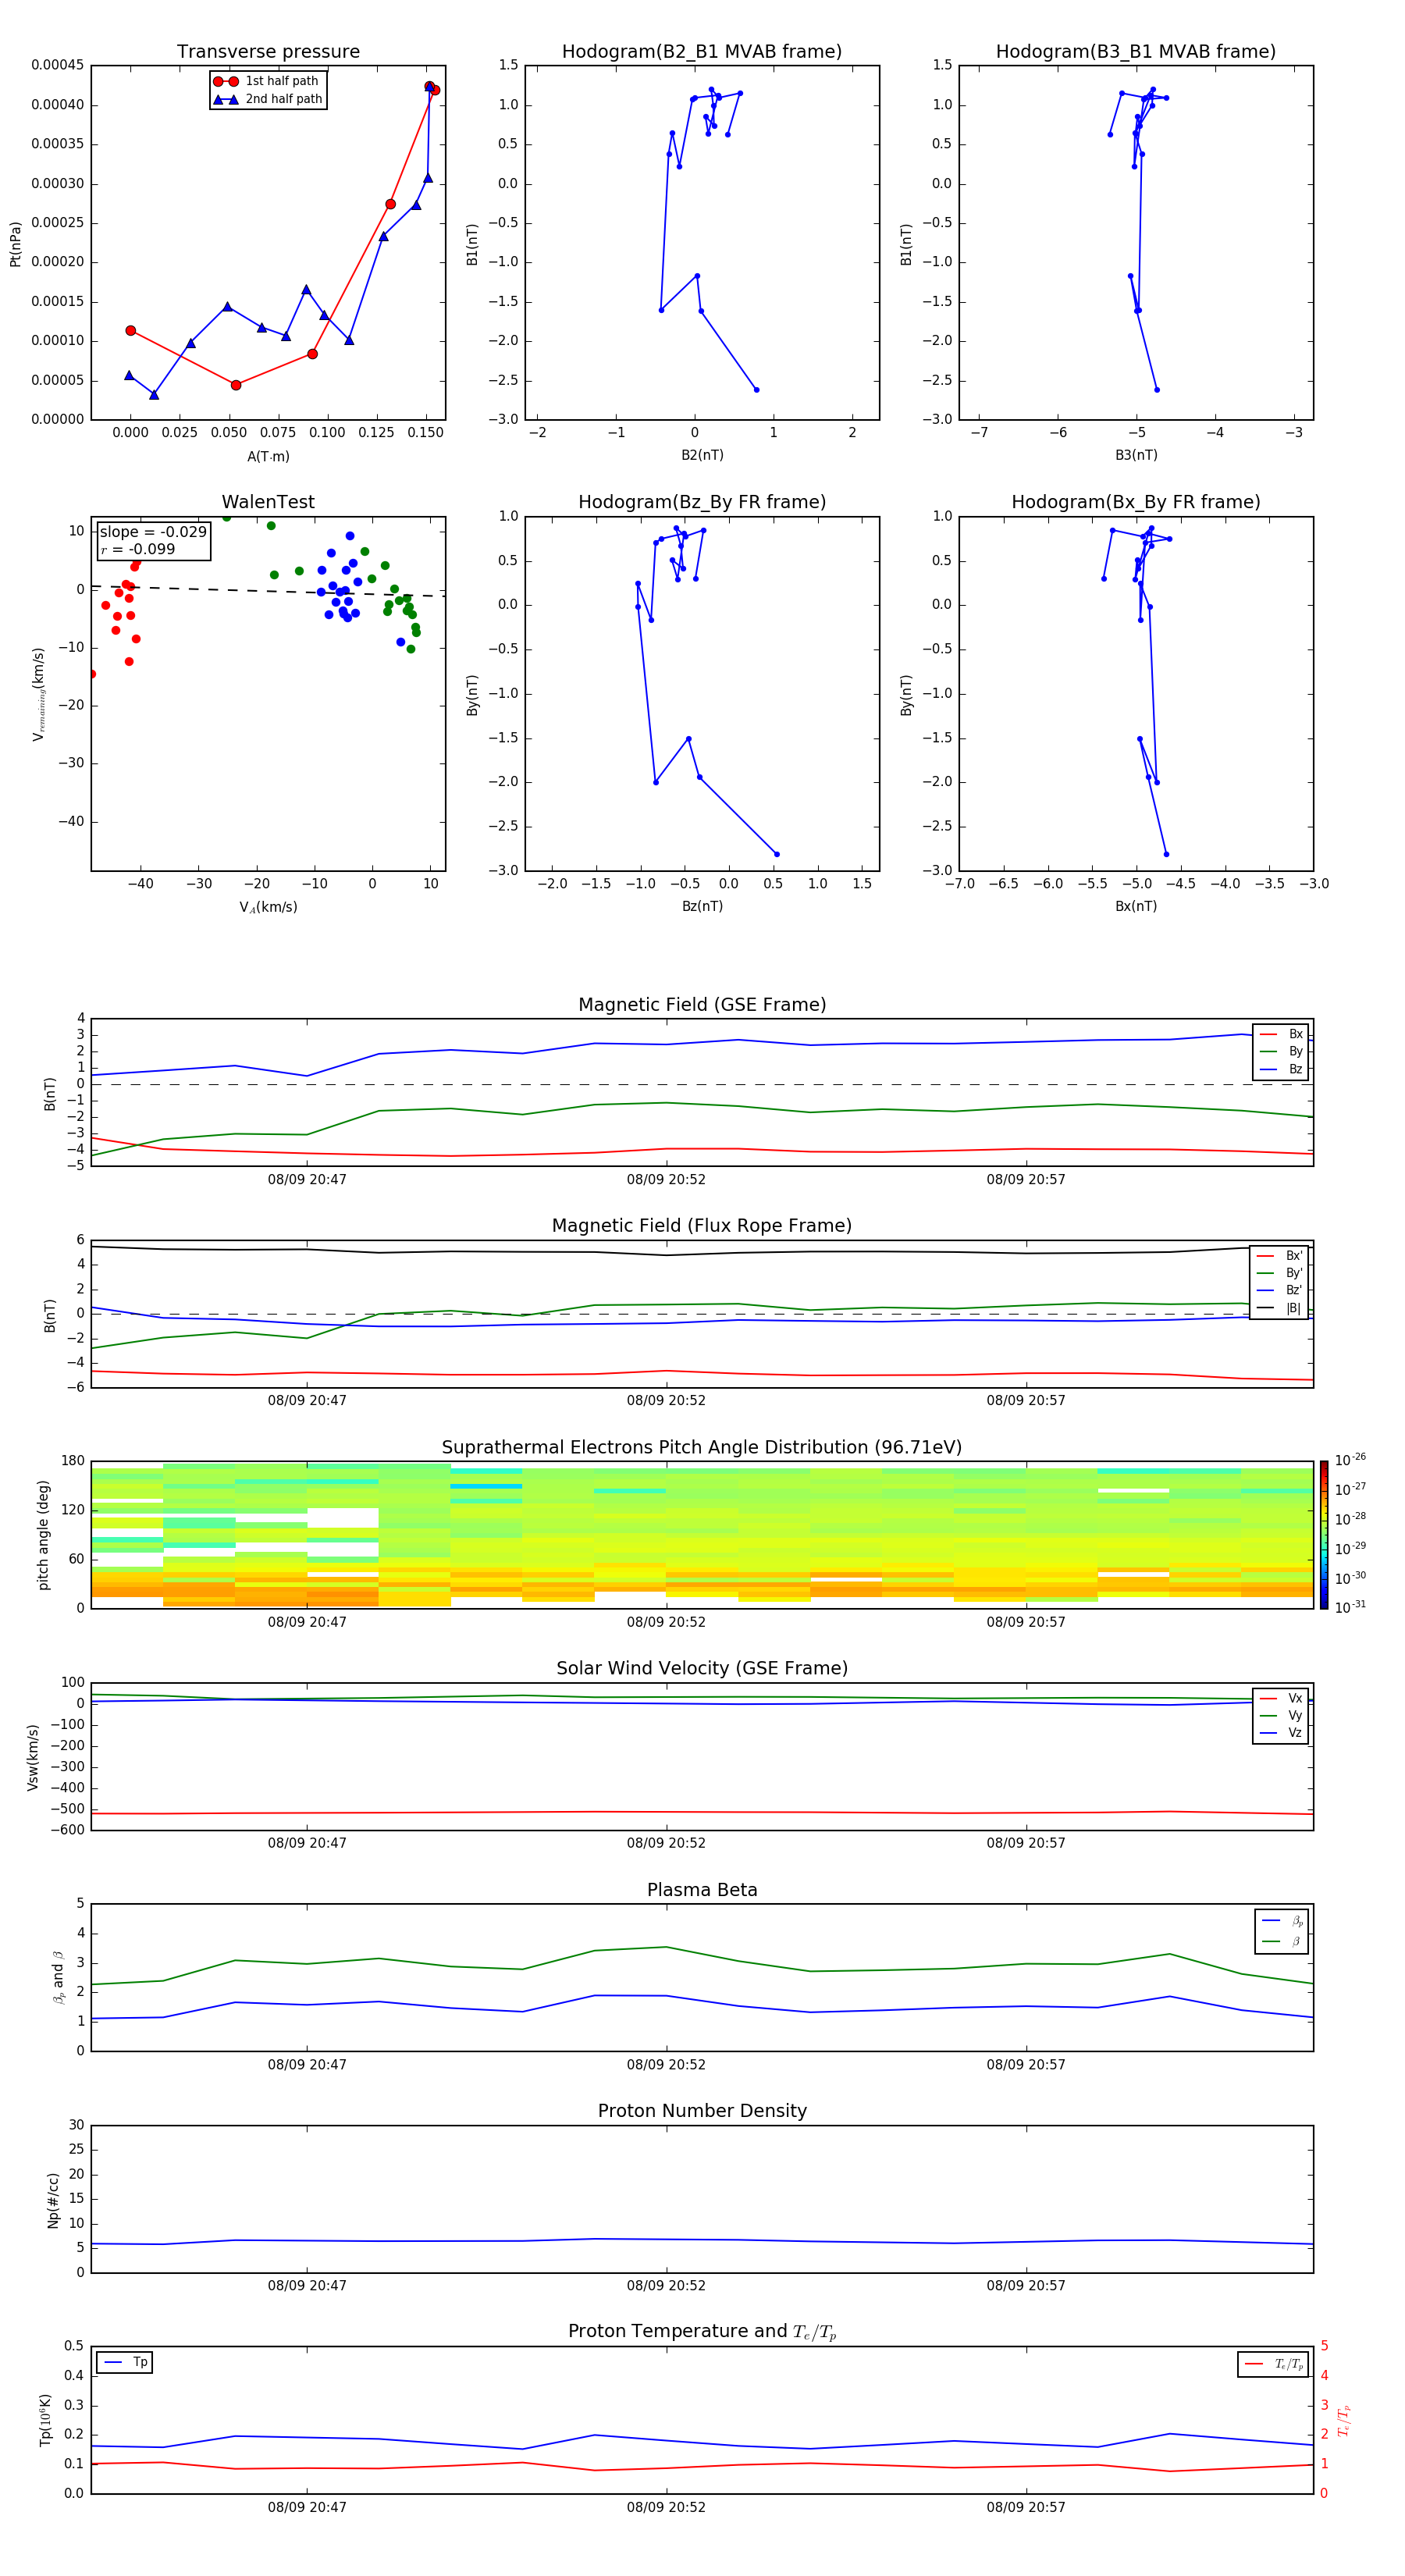The width and height of the screenshot is (1405, 2576).
Task: Select the βp legend entry in Plasma Beta
Action: pos(1283,1921)
